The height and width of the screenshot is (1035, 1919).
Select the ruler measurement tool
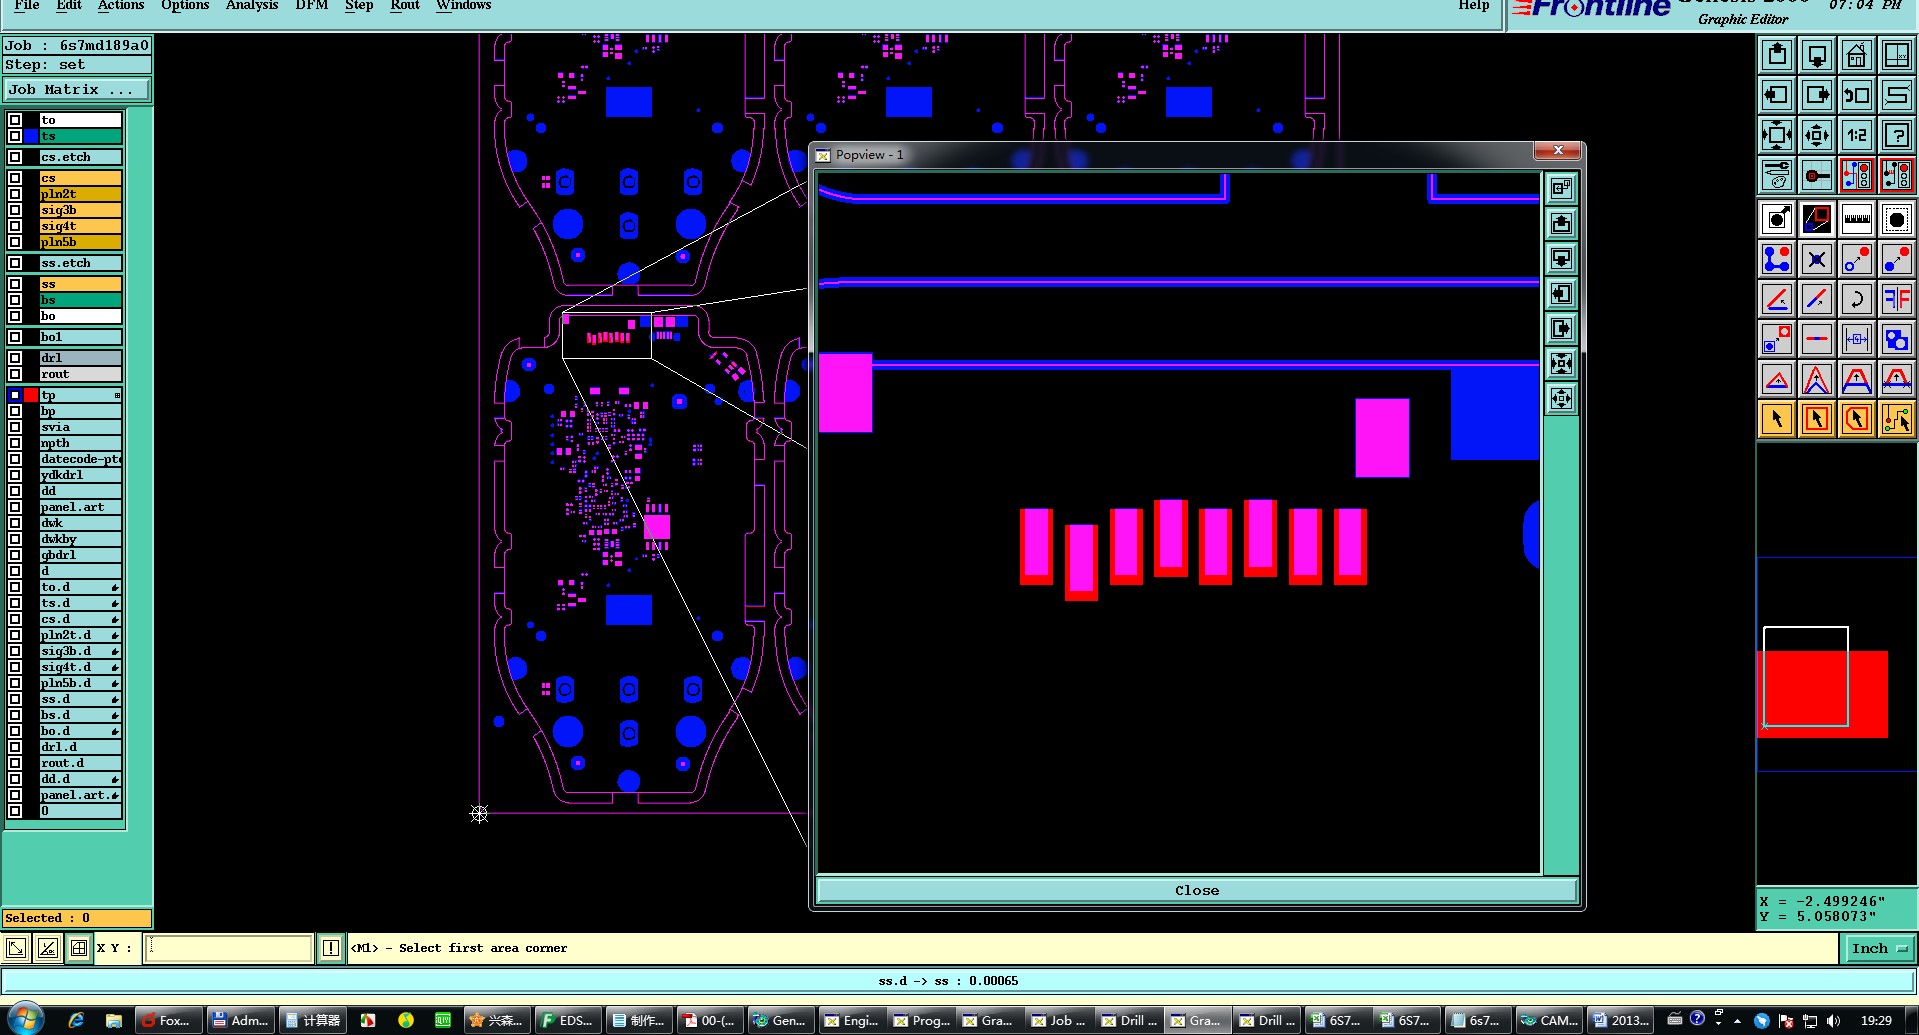pyautogui.click(x=1856, y=219)
